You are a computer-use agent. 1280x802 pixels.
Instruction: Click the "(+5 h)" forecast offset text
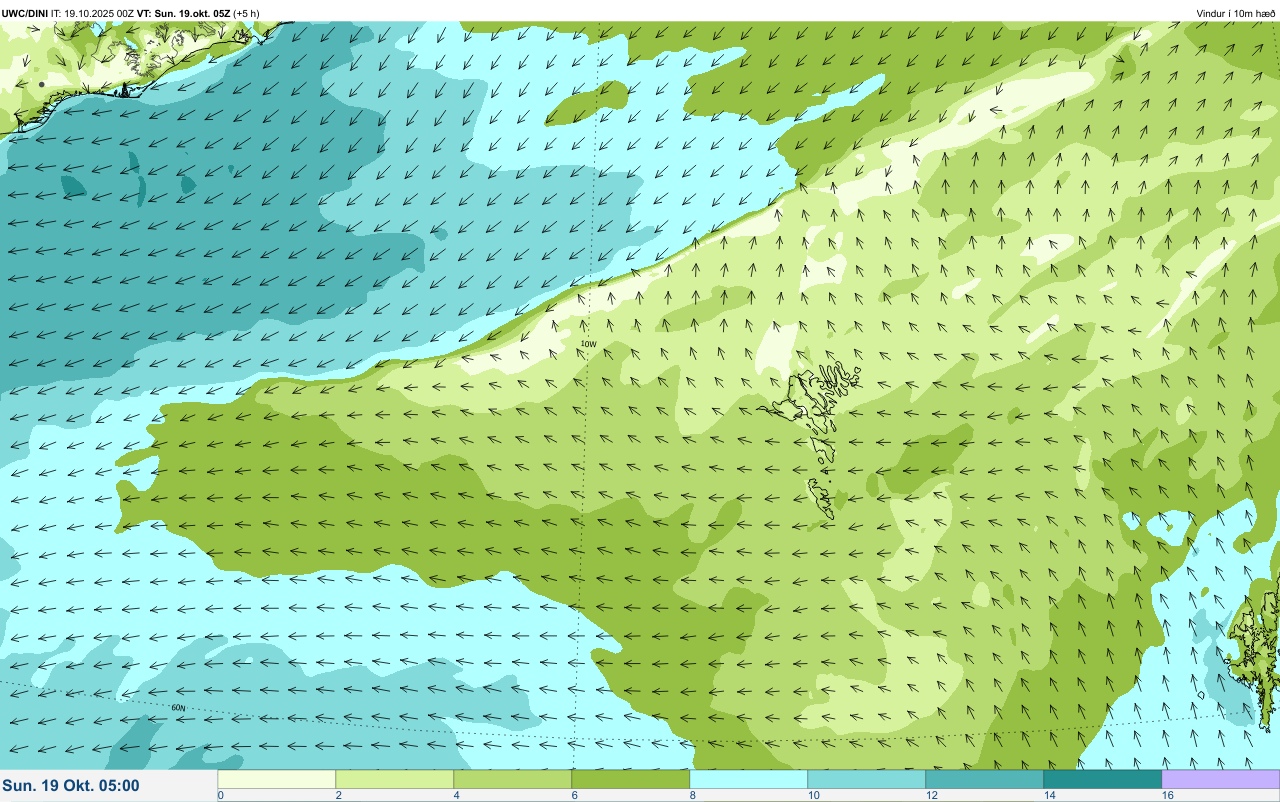click(x=246, y=13)
